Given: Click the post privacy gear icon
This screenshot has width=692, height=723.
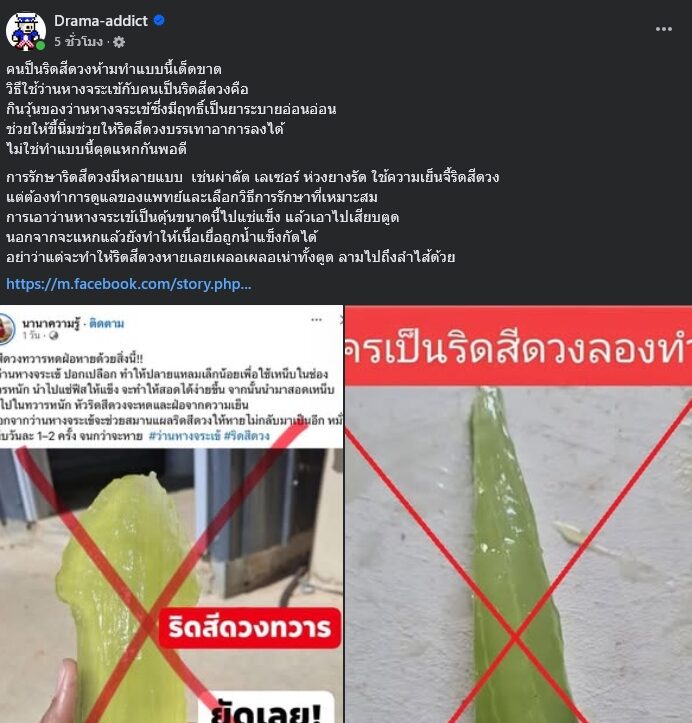Looking at the screenshot, I should pos(119,42).
